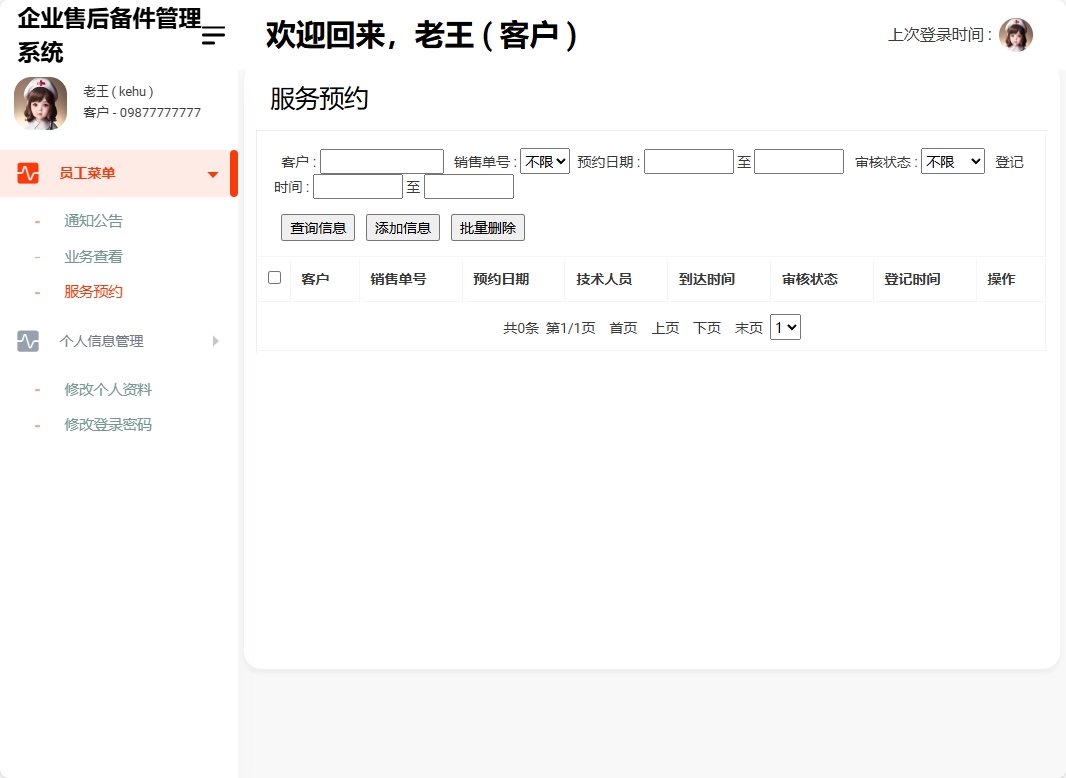This screenshot has width=1066, height=778.
Task: Go to the 通知公告 menu item
Action: 92,221
